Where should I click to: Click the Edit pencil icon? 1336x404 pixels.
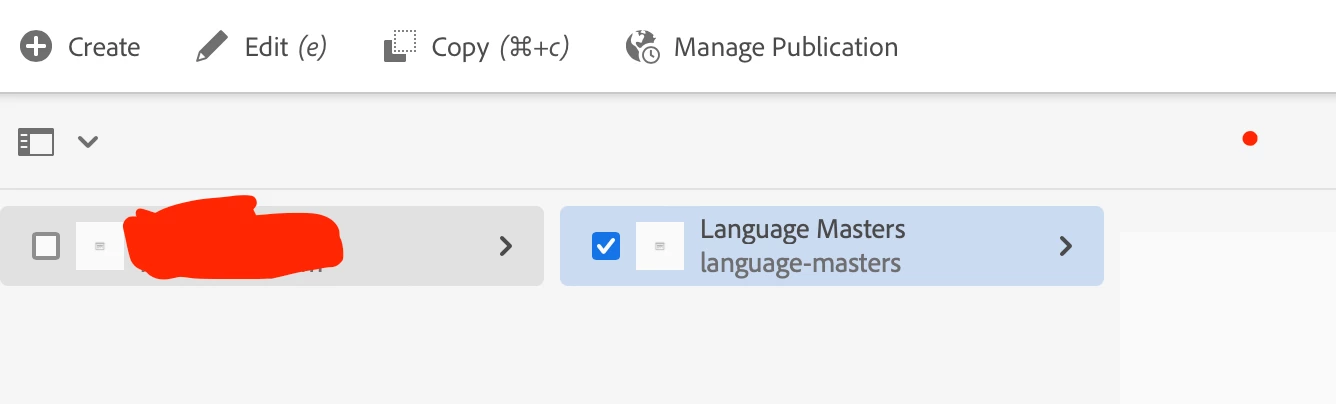212,47
